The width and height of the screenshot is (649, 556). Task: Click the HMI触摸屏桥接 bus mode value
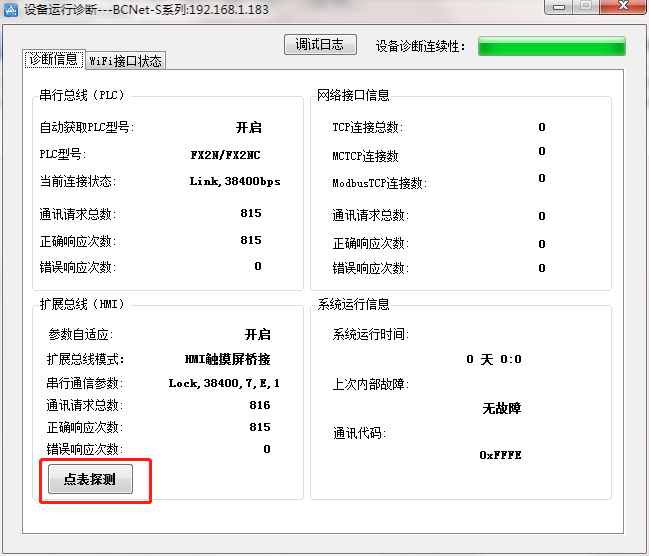pos(228,359)
